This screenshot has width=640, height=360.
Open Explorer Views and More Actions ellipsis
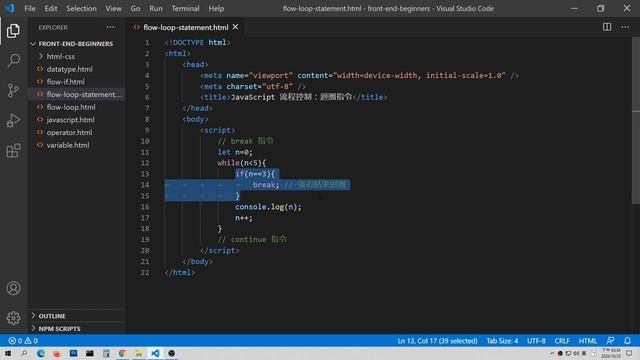click(x=110, y=27)
